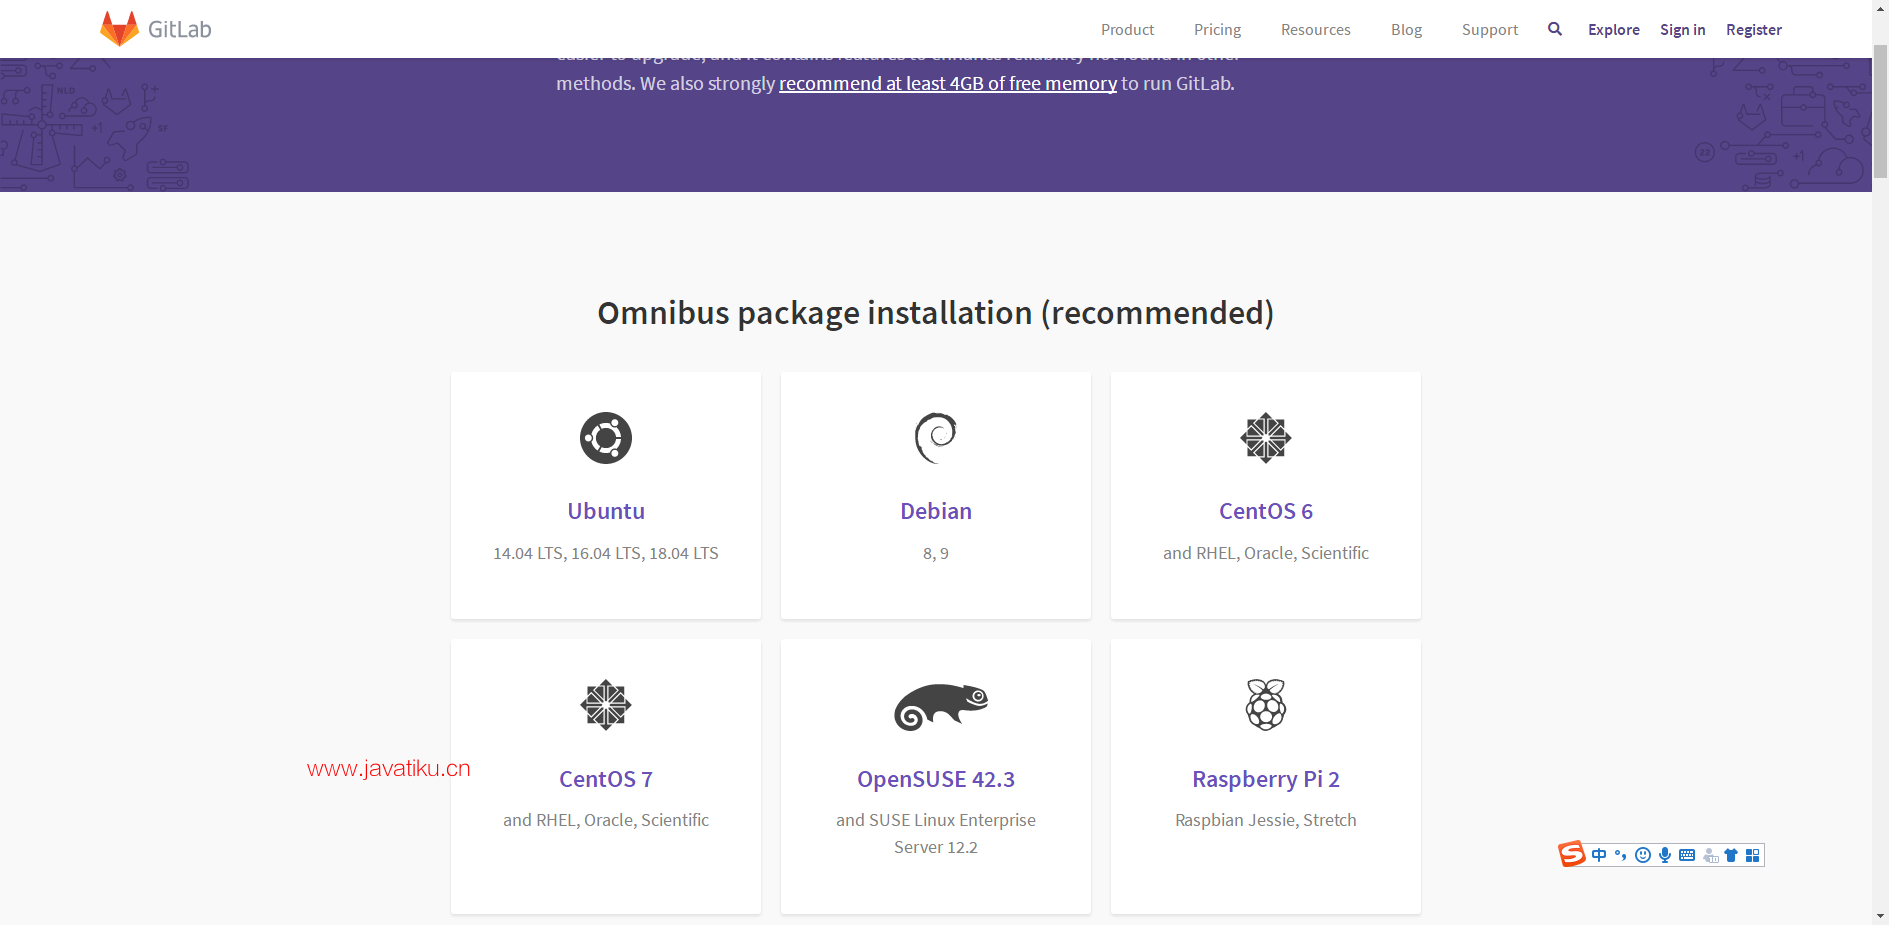This screenshot has height=925, width=1889.
Task: Click the Sogou user account icon
Action: click(1710, 855)
